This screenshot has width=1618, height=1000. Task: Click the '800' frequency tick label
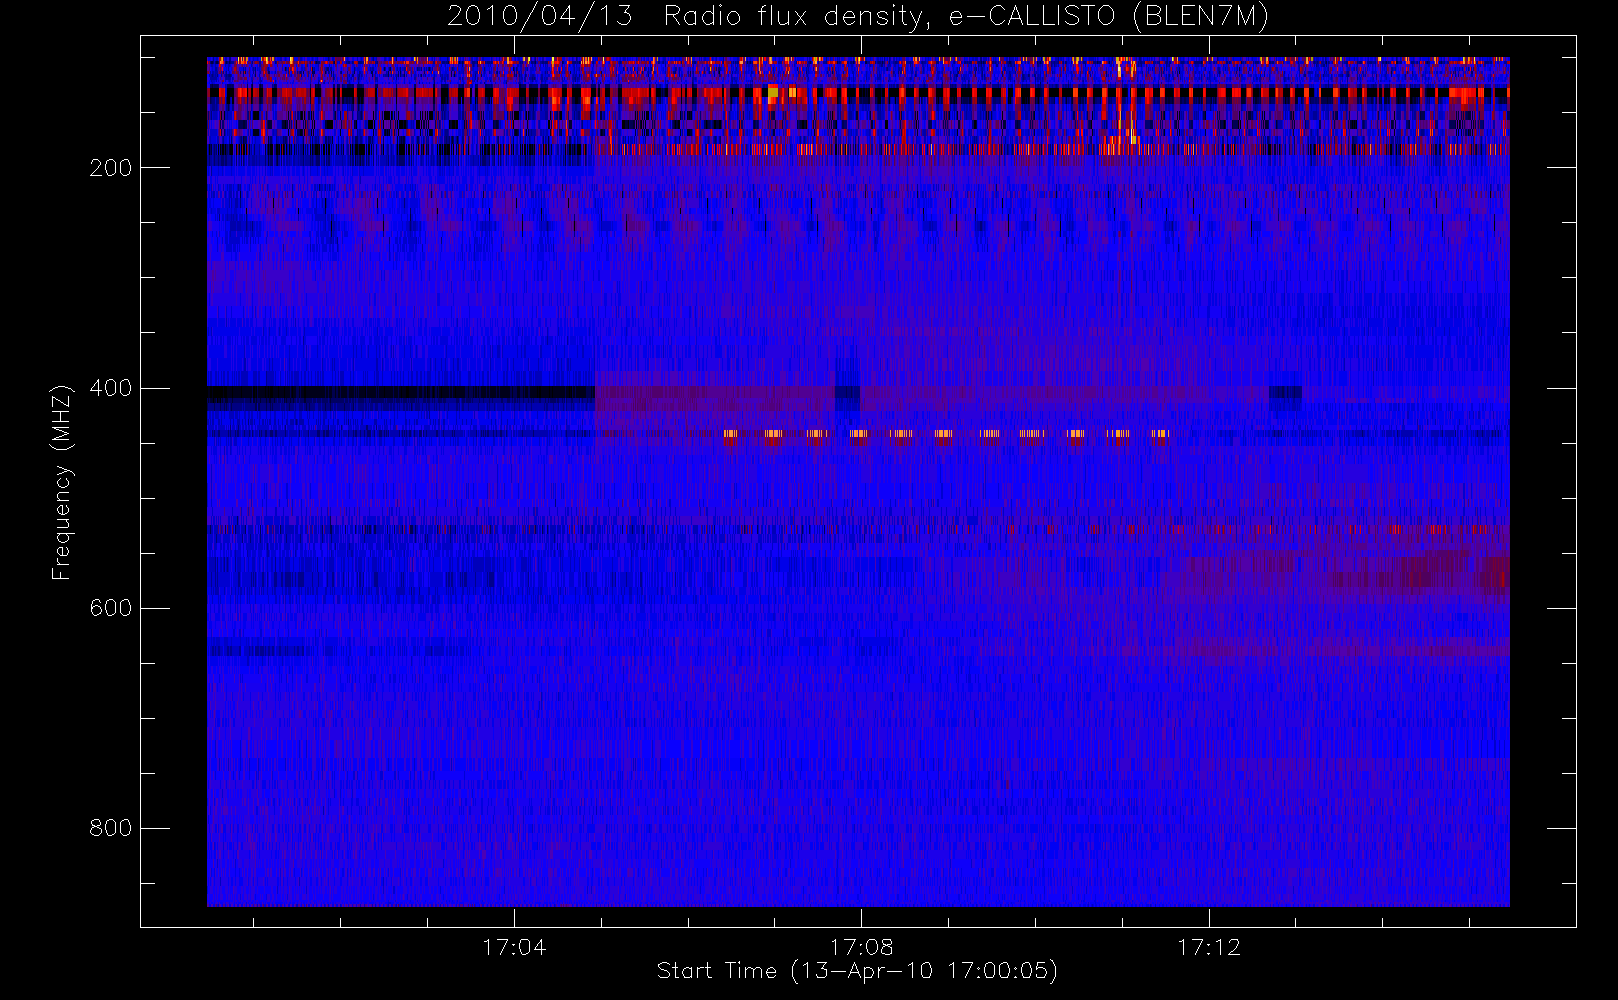point(110,828)
